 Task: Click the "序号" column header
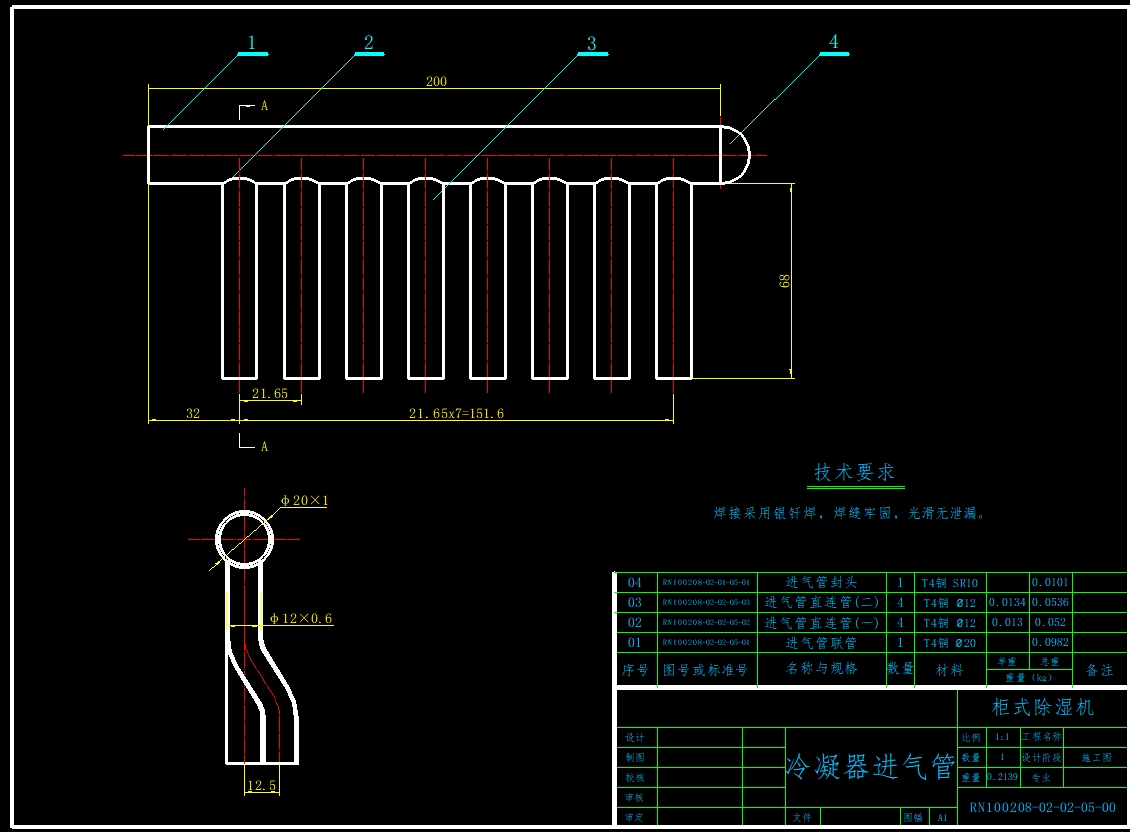tap(636, 670)
